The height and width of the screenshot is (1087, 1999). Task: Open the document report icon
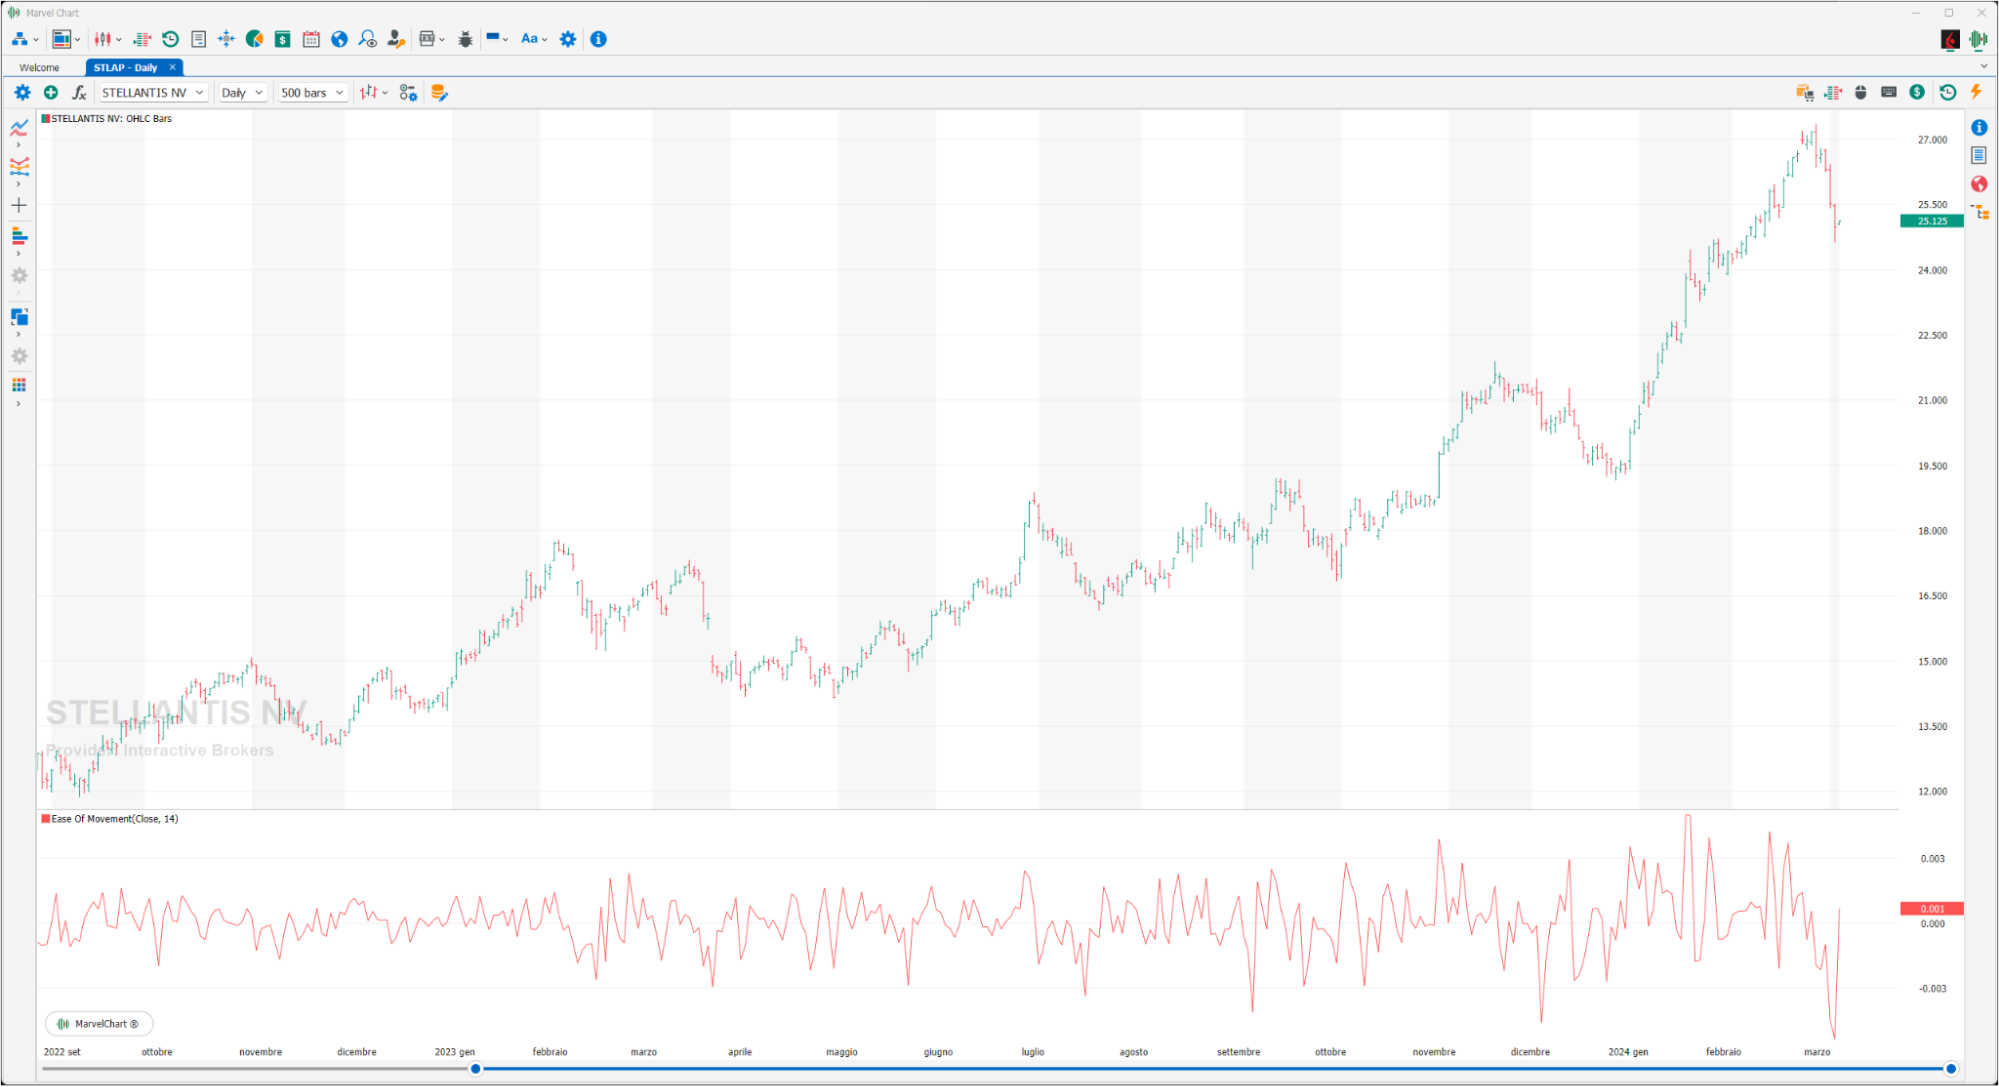pos(198,39)
